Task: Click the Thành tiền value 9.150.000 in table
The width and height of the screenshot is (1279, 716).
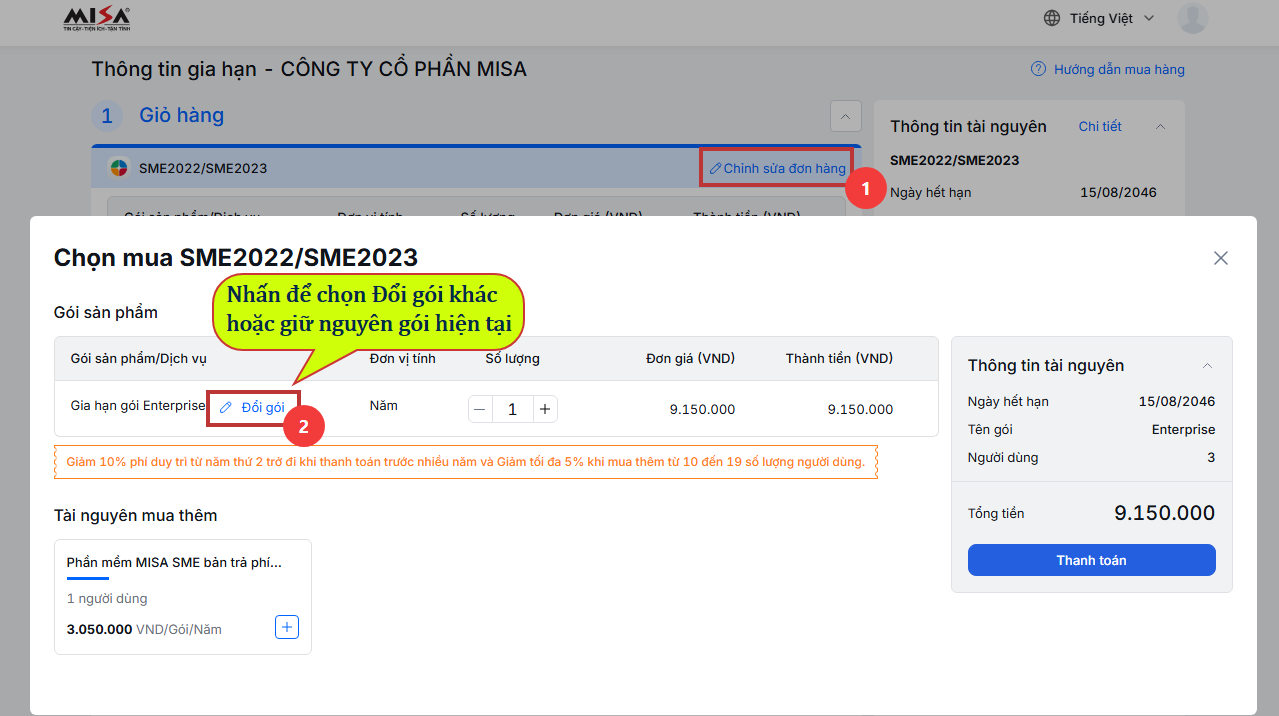Action: [860, 409]
